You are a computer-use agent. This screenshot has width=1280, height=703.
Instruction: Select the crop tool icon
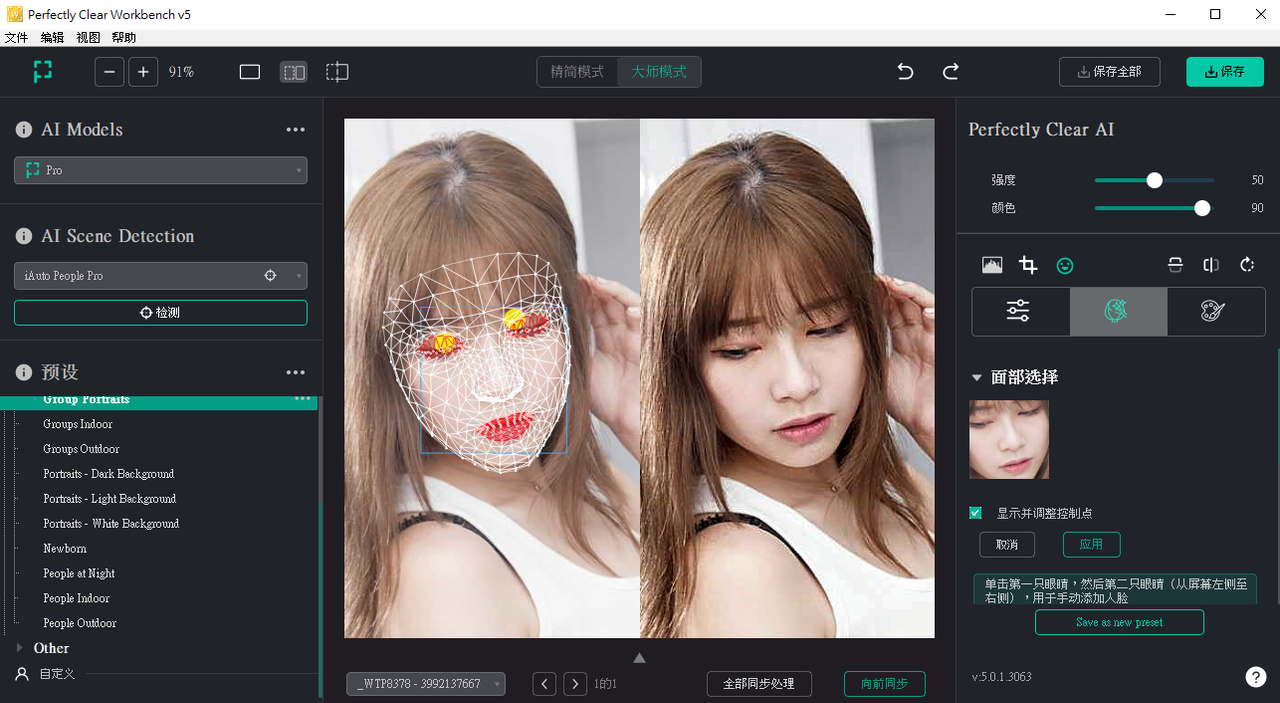[x=1028, y=265]
